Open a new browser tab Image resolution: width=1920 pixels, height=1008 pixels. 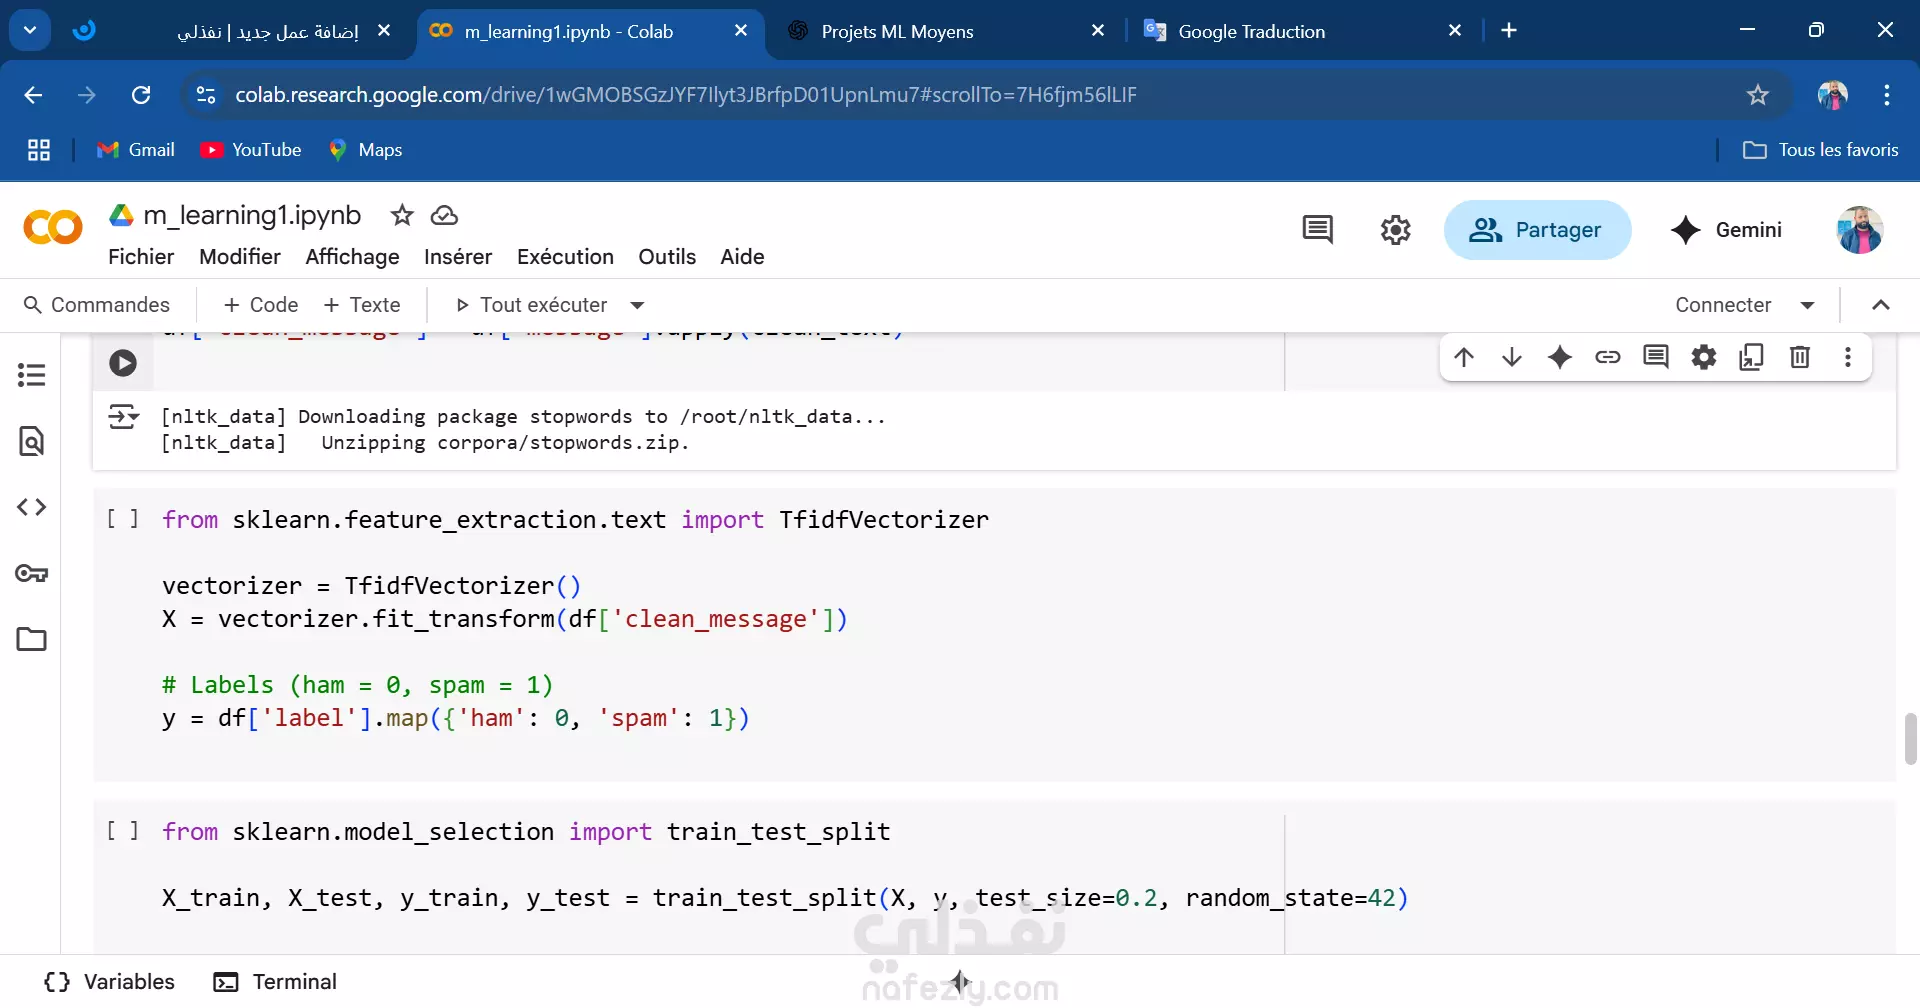tap(1509, 31)
